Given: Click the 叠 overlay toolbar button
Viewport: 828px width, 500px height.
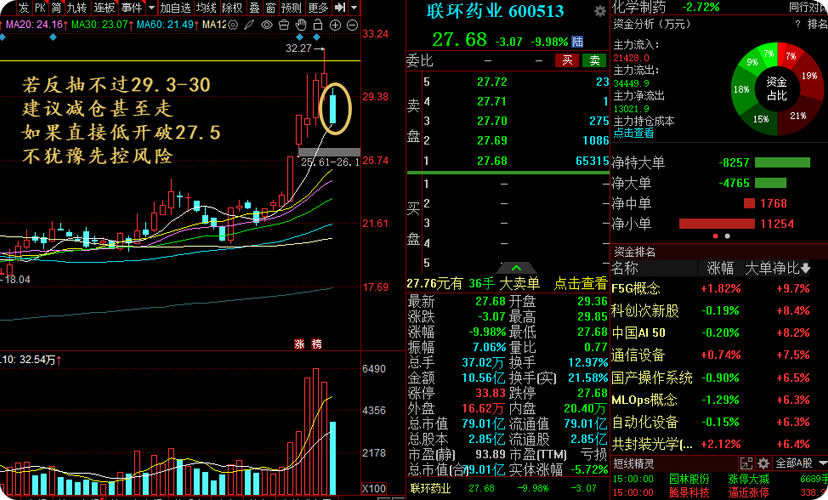Looking at the screenshot, I should point(255,7).
